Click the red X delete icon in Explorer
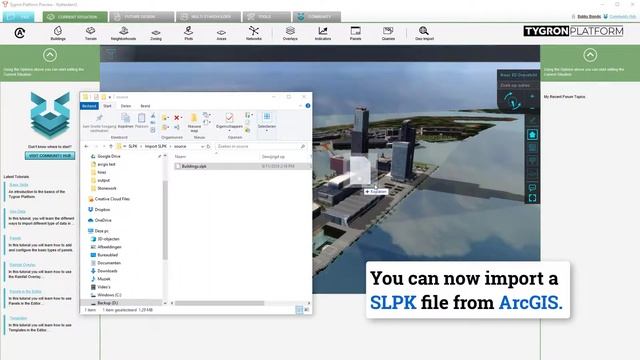The width and height of the screenshot is (640, 360). [177, 118]
